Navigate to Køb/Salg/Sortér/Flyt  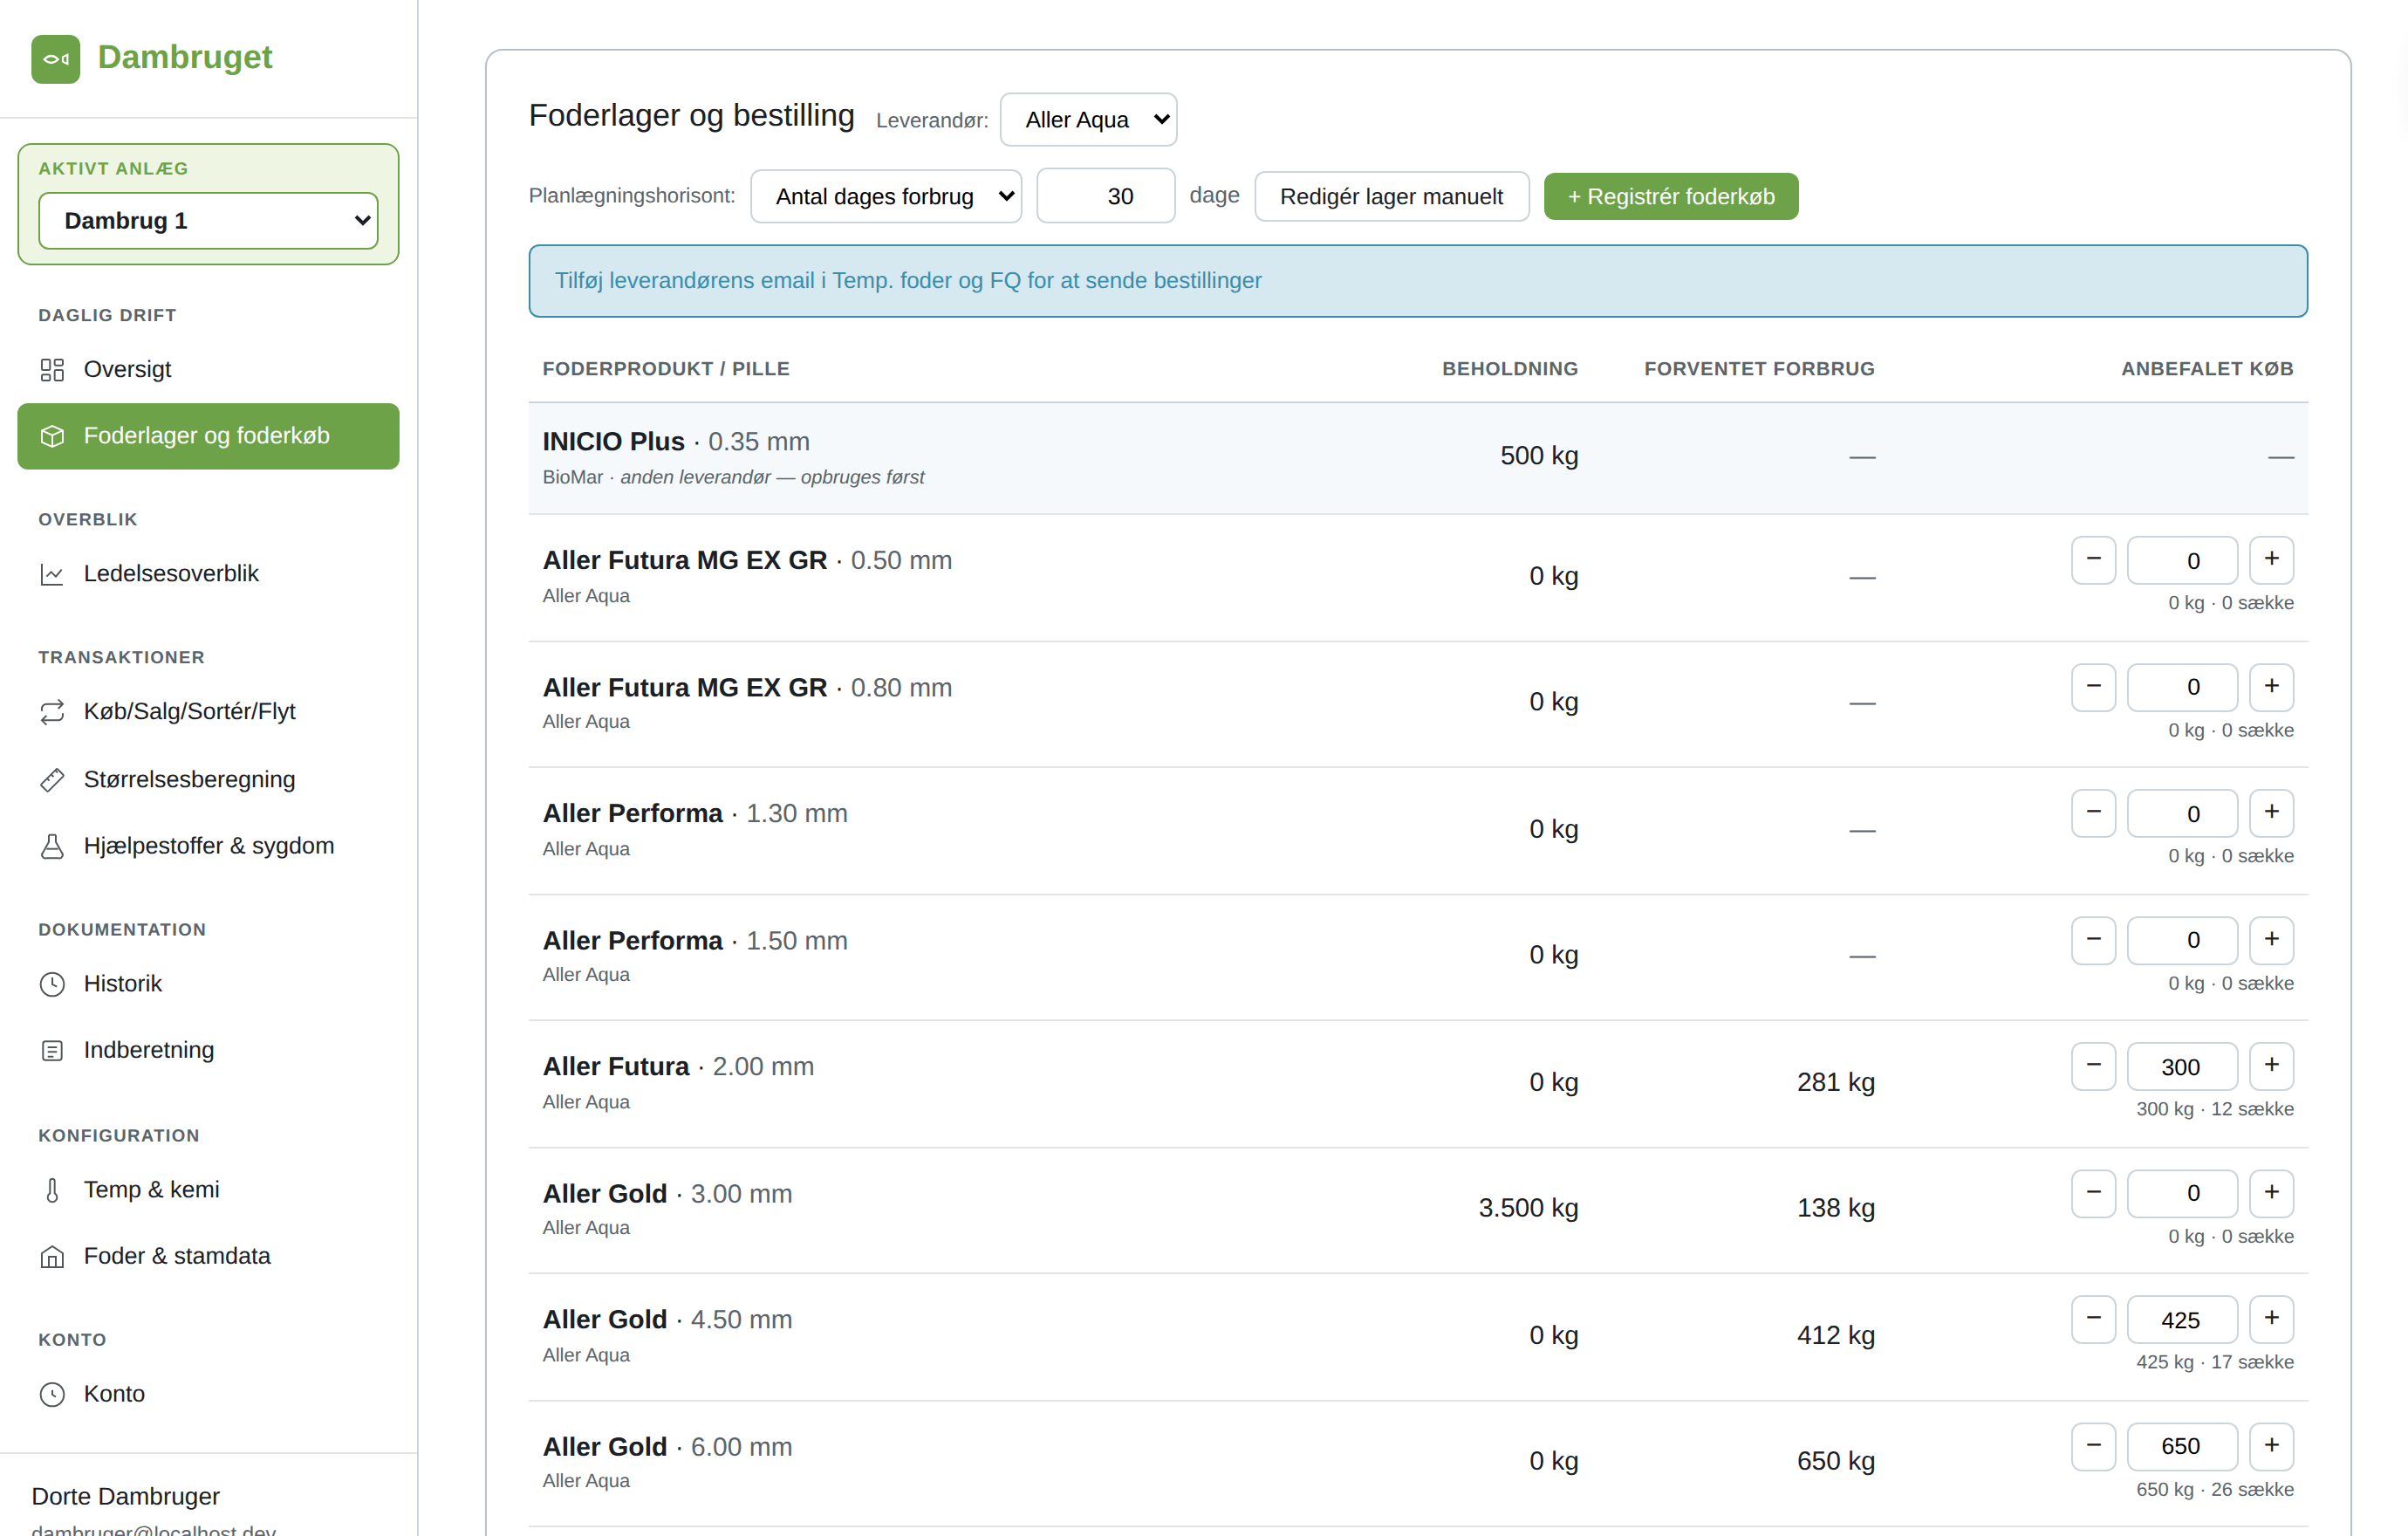click(208, 712)
